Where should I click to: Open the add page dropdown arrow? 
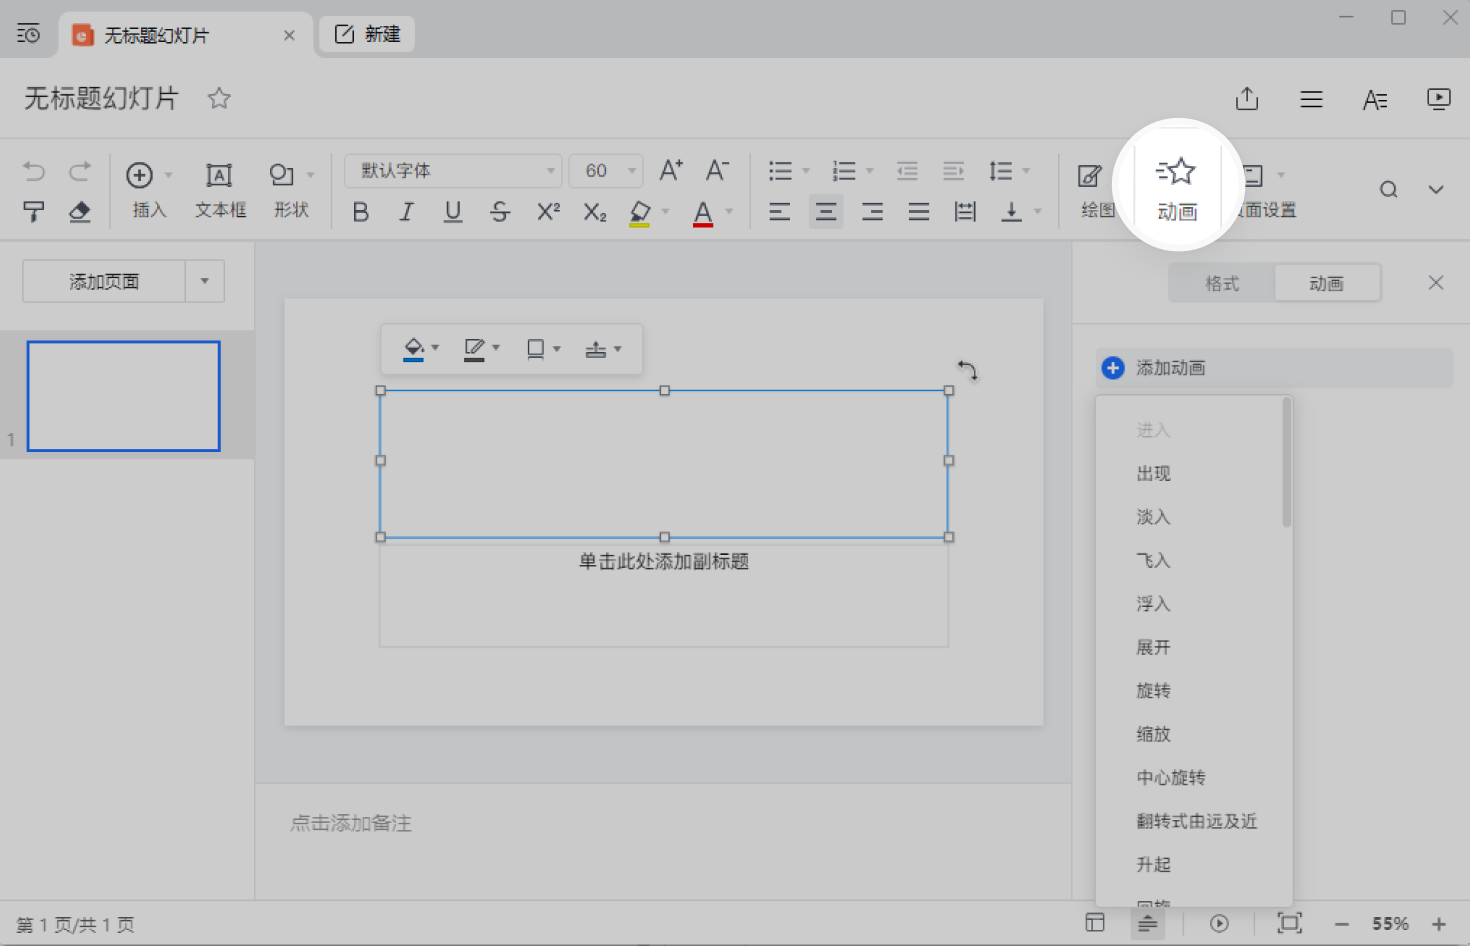[204, 282]
